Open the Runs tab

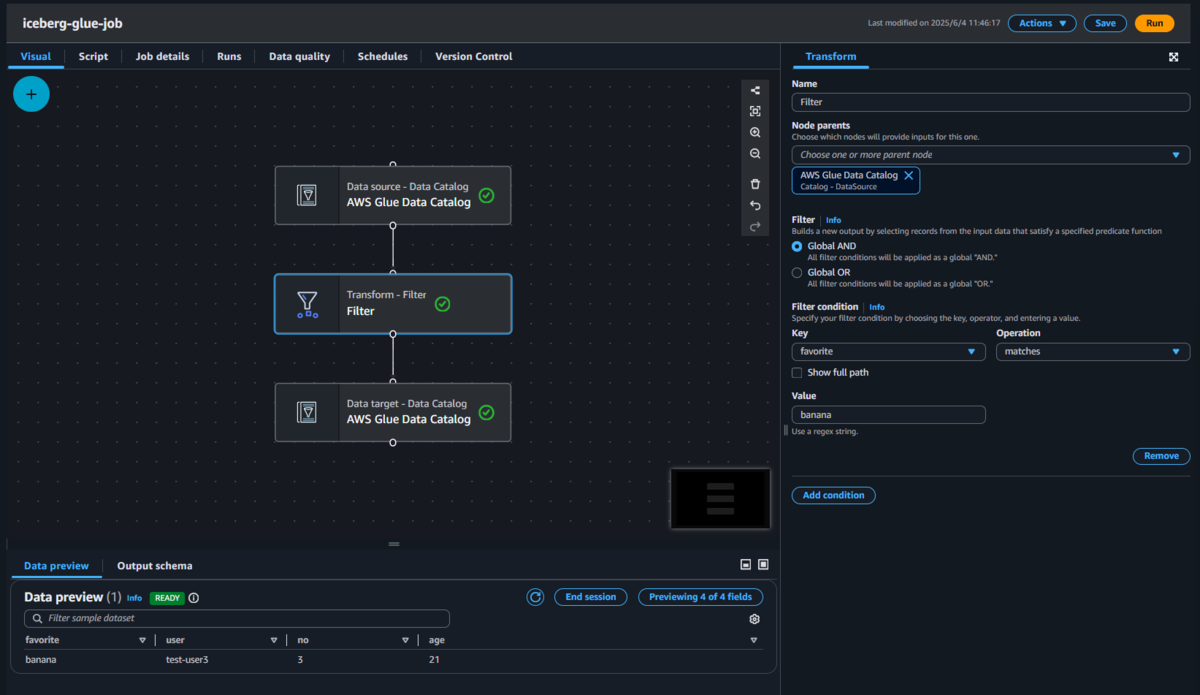229,56
